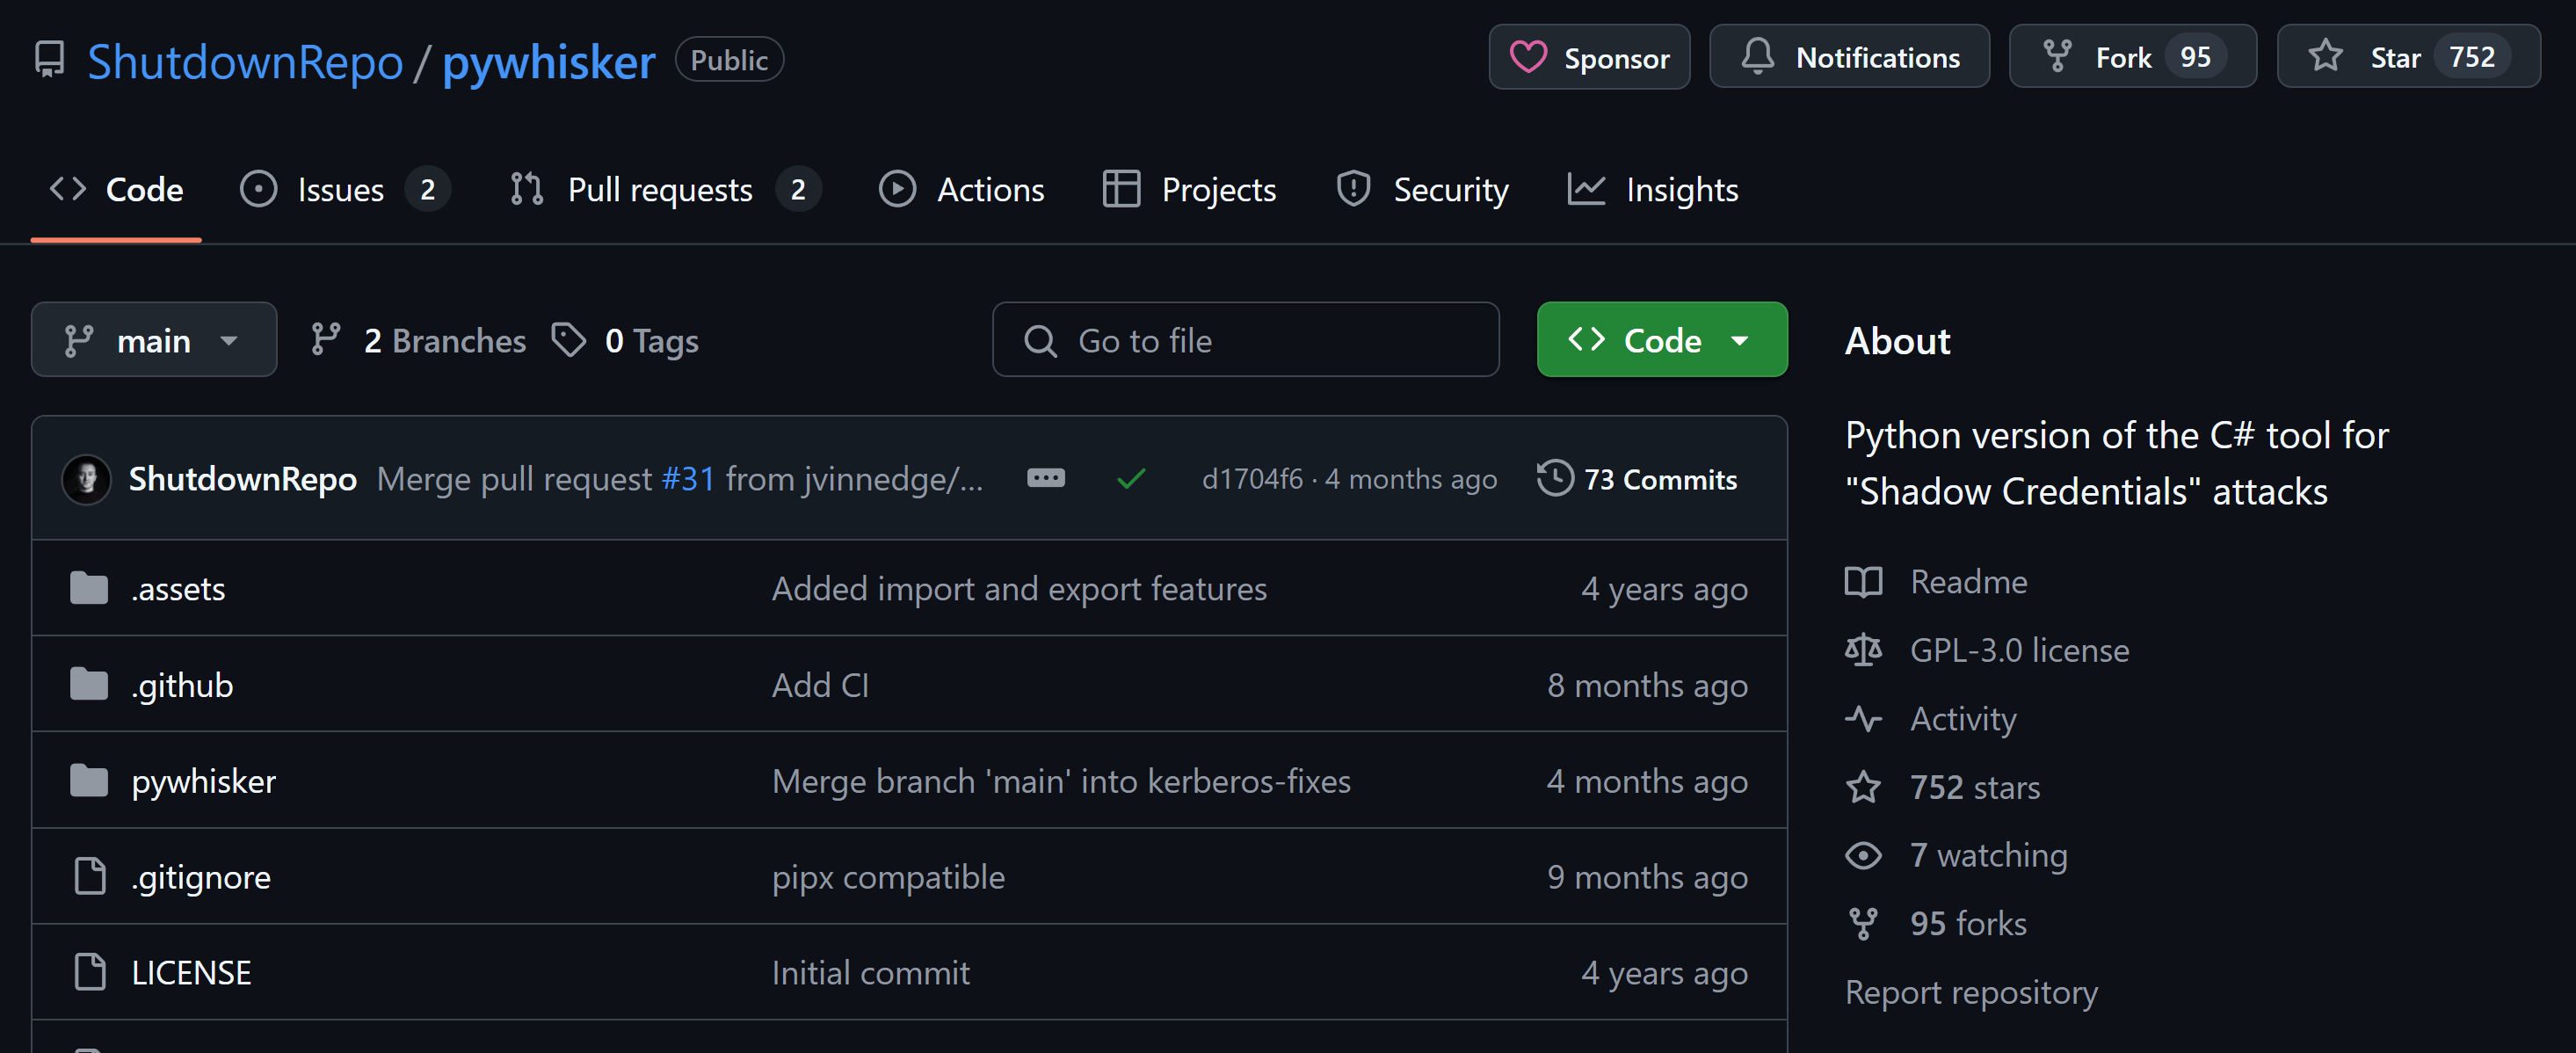2576x1053 pixels.
Task: Go to the Actions tab
Action: (x=961, y=189)
